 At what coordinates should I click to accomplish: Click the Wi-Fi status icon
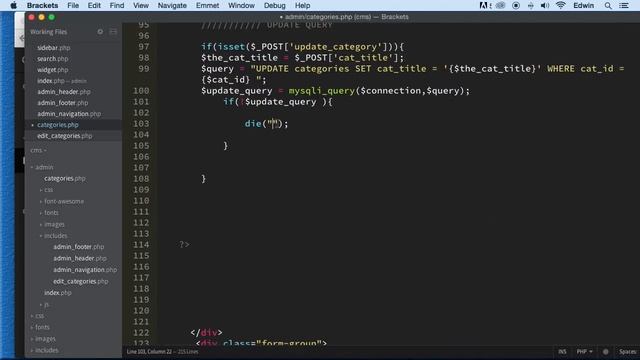point(561,5)
